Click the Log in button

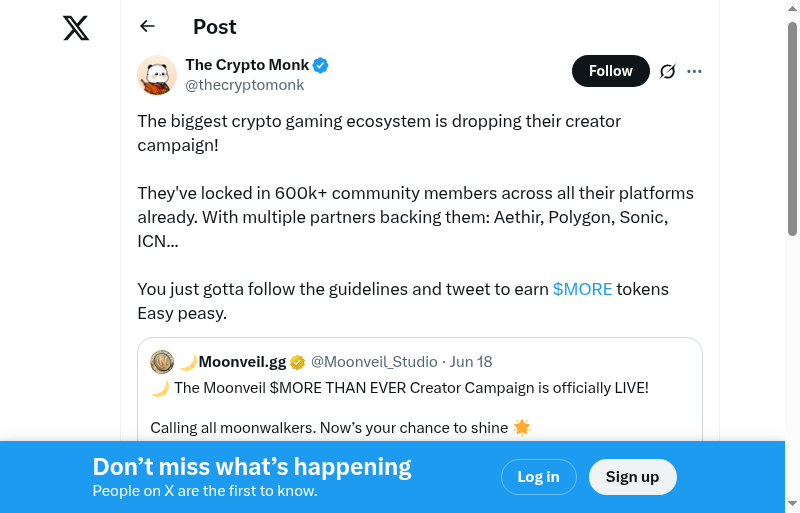(x=538, y=477)
